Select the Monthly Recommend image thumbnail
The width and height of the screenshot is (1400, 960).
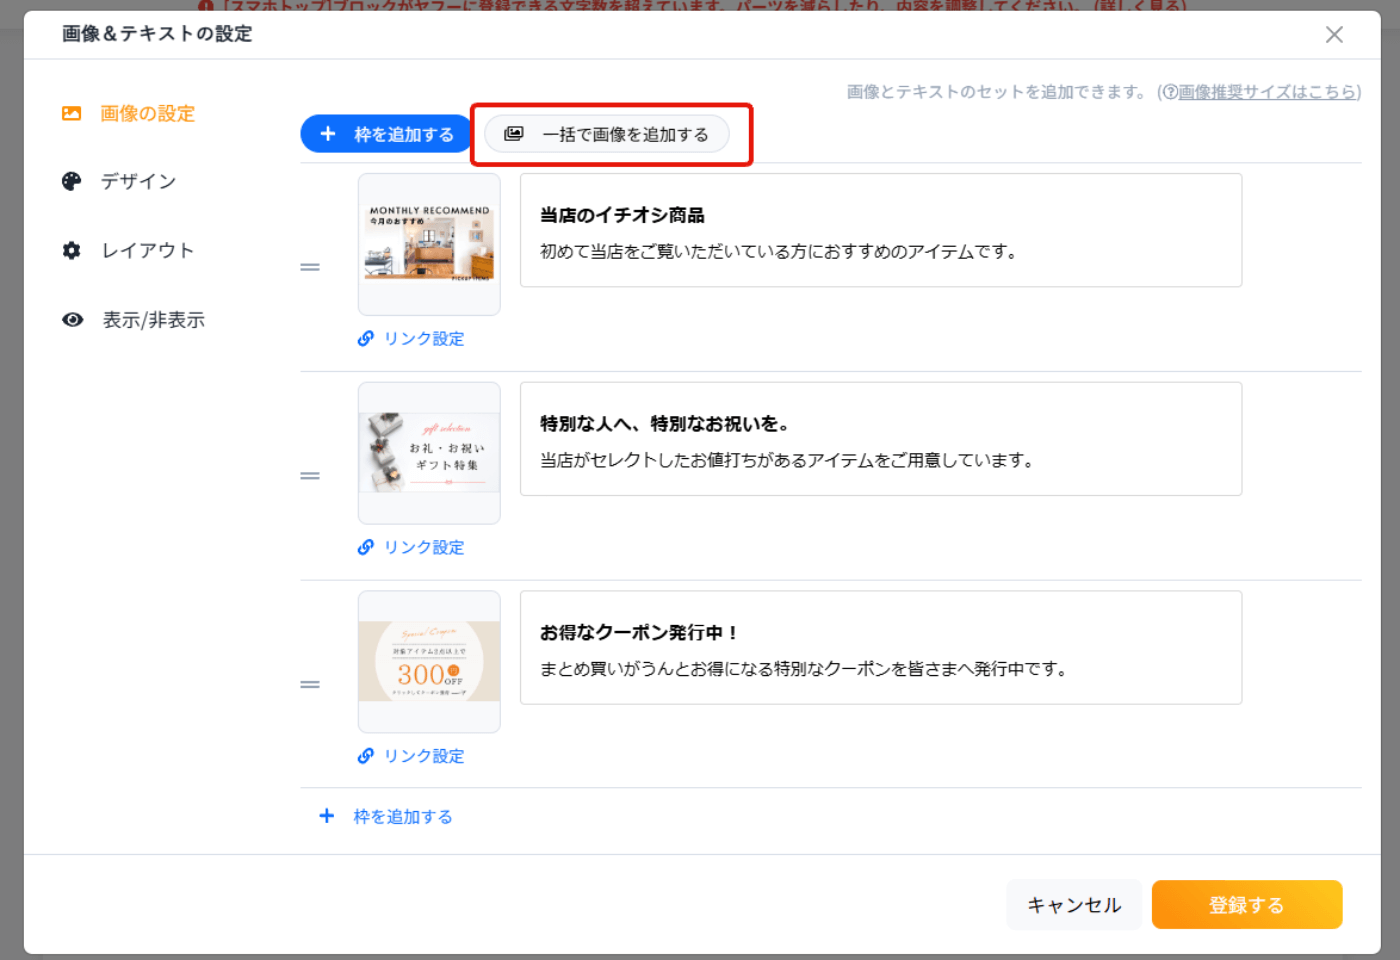pos(429,245)
